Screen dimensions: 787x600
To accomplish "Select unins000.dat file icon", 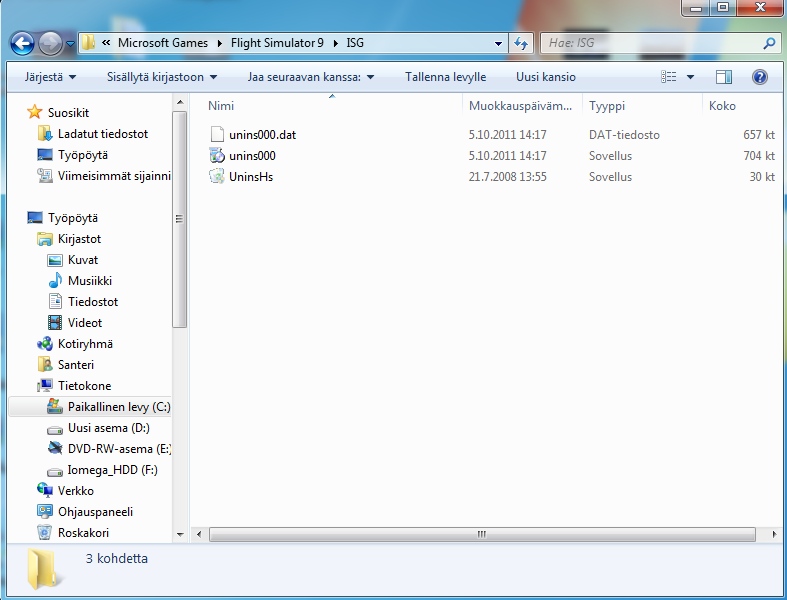I will click(217, 135).
